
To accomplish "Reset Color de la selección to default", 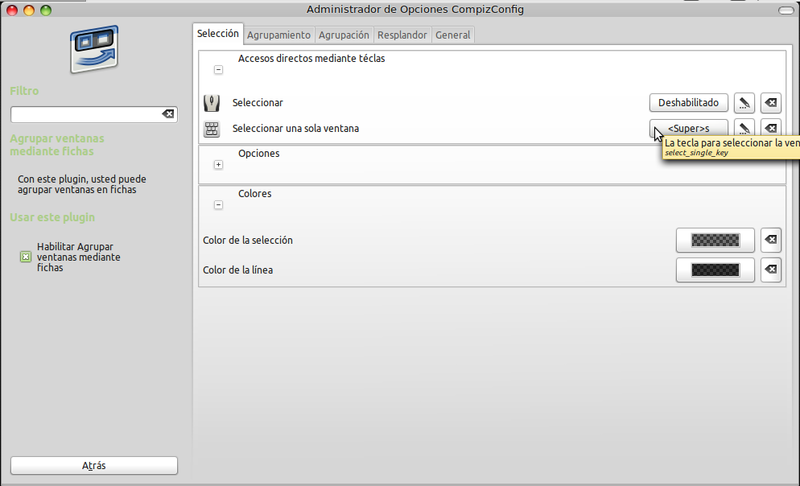I will (770, 240).
